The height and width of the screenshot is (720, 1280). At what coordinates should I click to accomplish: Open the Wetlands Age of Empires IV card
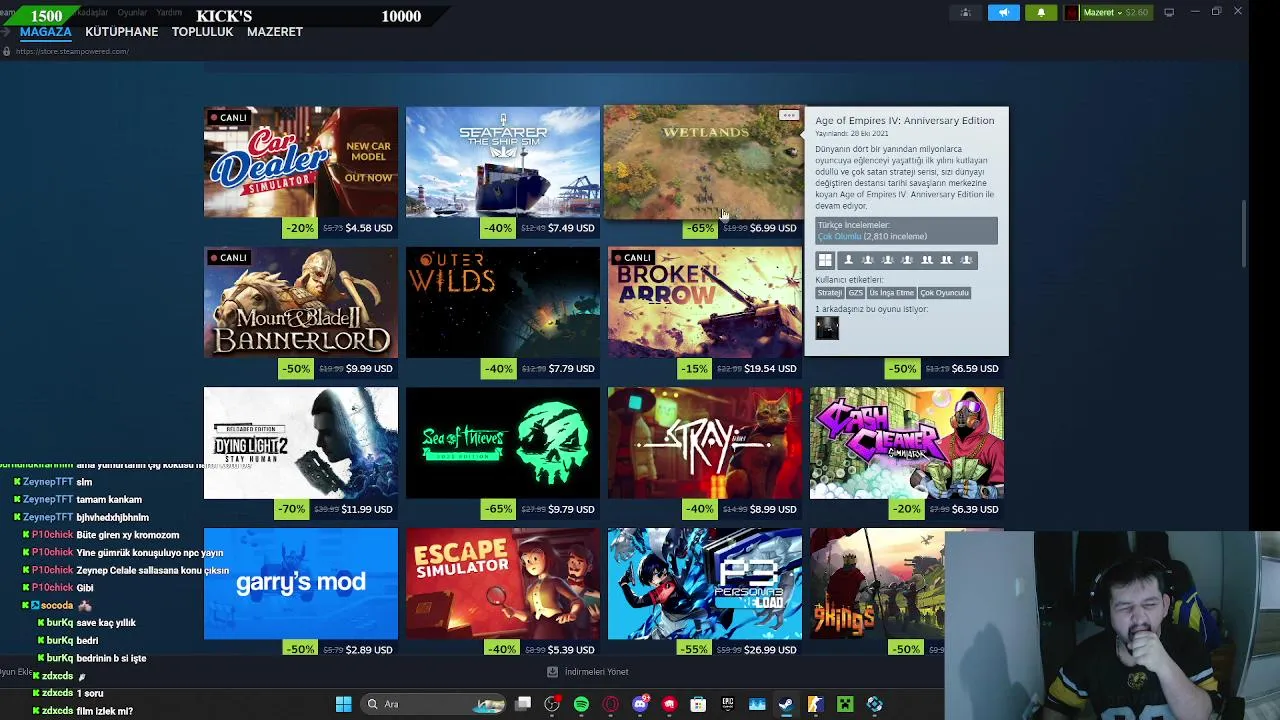[703, 162]
